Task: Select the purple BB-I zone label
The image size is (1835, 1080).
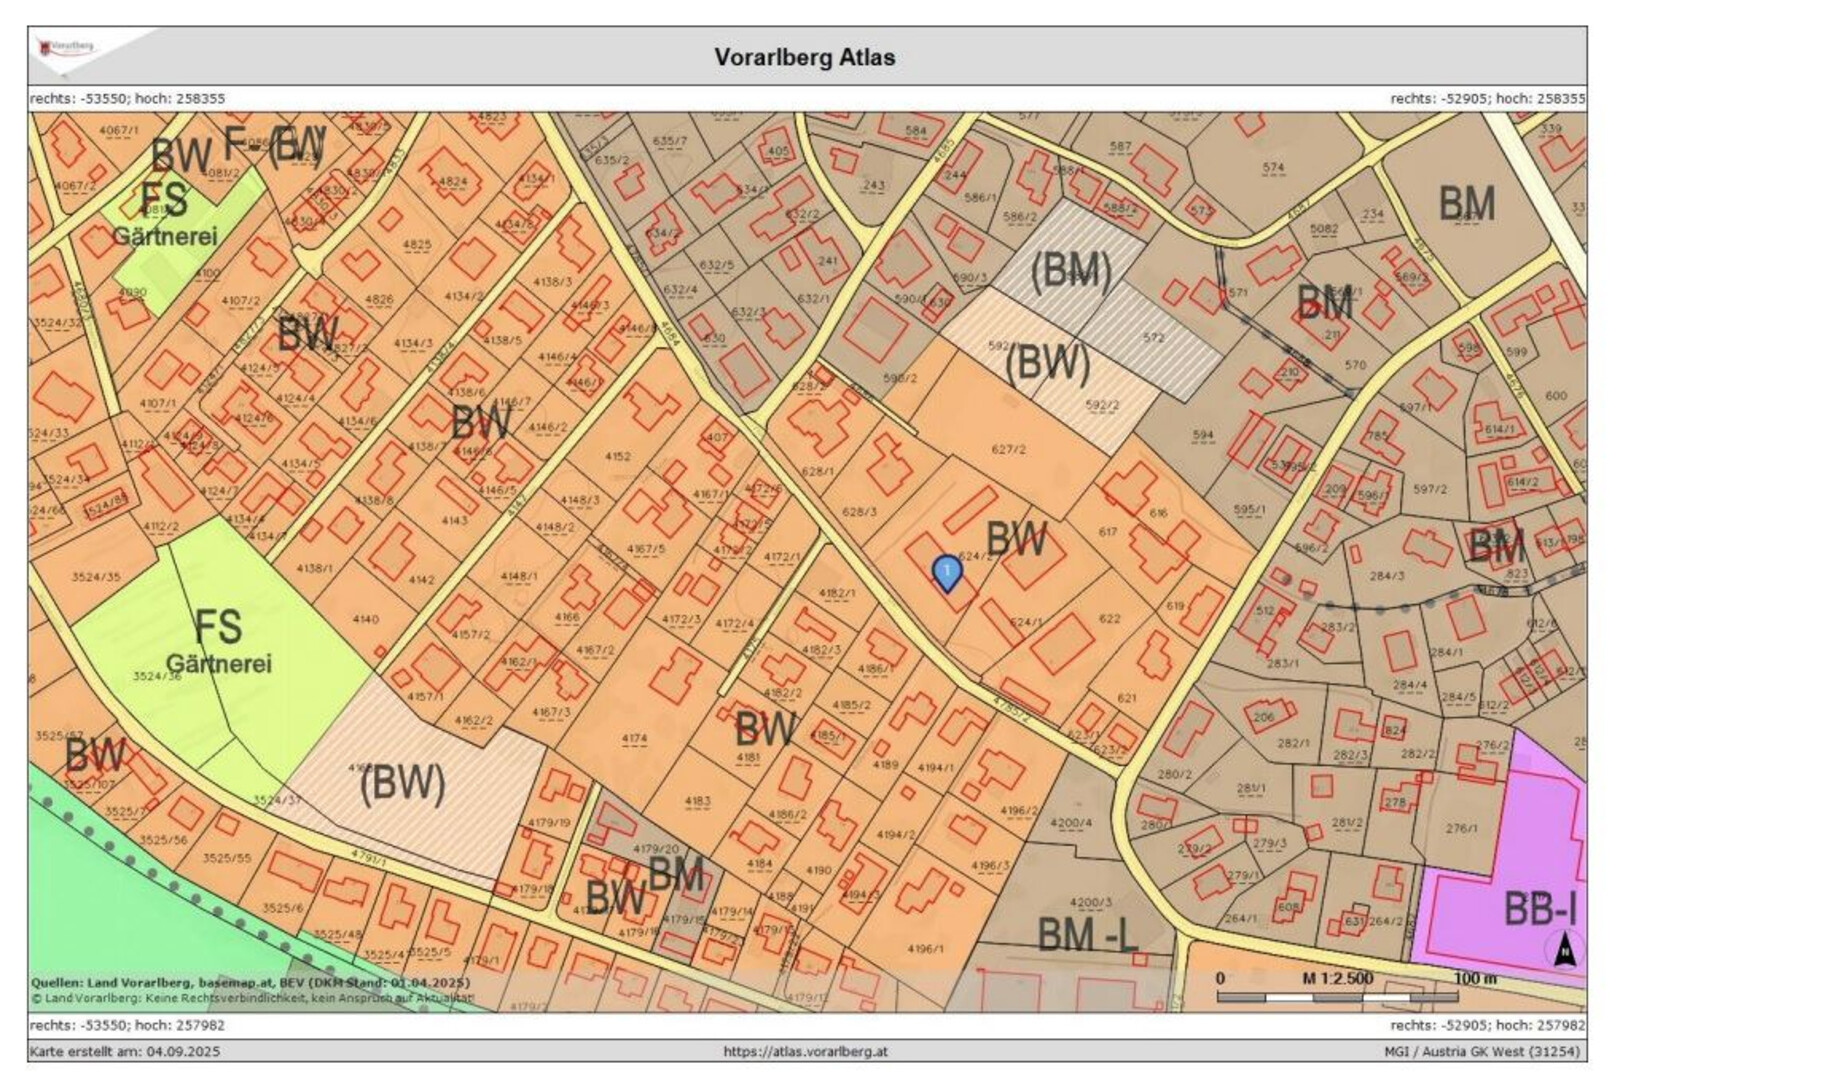Action: [1540, 909]
